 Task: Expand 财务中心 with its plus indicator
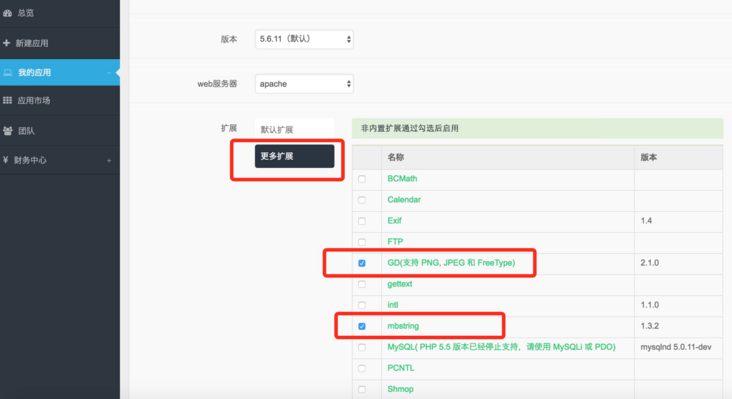click(109, 161)
